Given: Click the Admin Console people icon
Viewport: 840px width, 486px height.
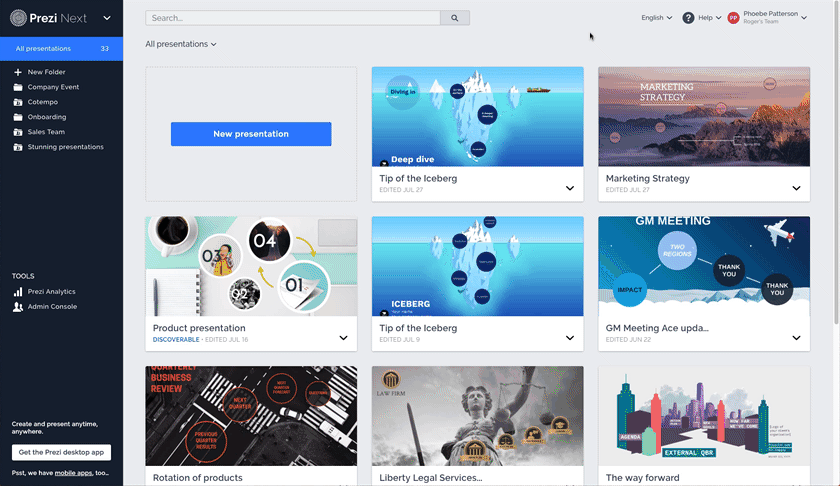Looking at the screenshot, I should pos(18,307).
